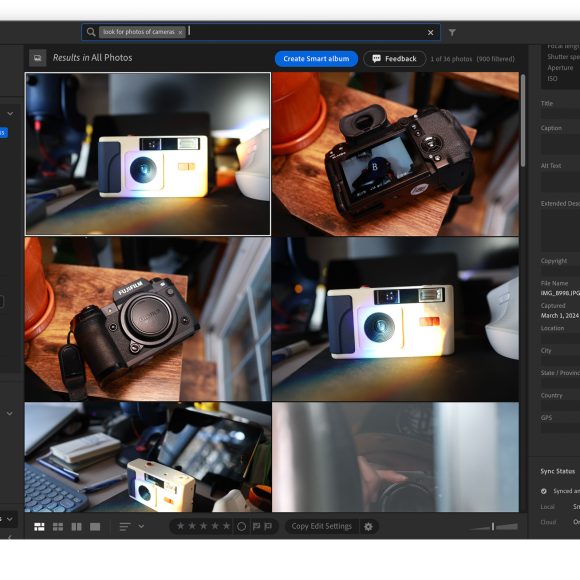Image resolution: width=580 pixels, height=580 pixels.
Task: Flag the photo as rejected
Action: pos(268,526)
